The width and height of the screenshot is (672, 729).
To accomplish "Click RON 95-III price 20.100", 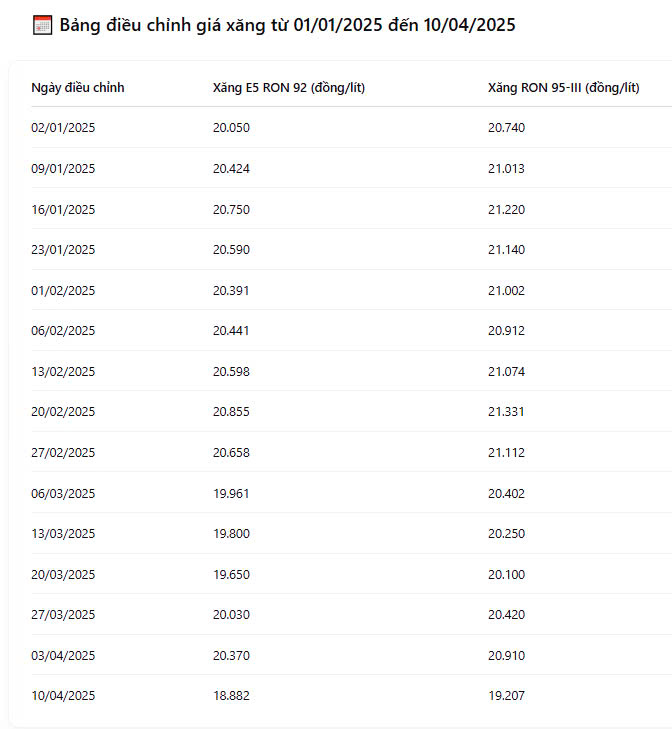I will tap(506, 574).
